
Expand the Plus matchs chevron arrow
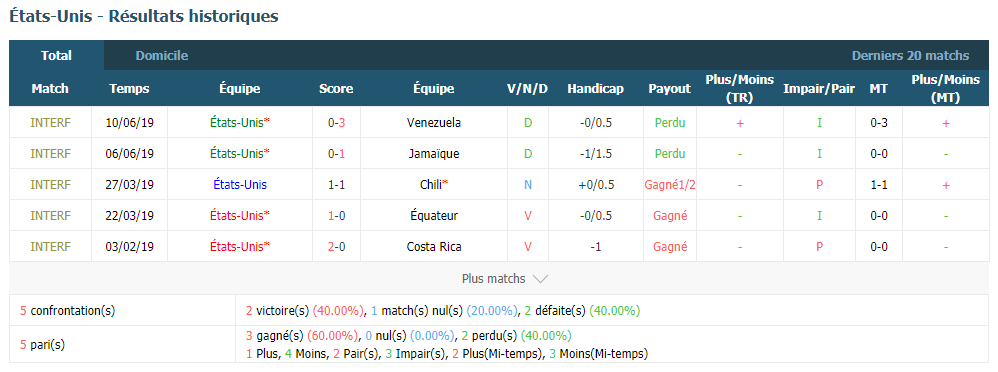coord(540,279)
